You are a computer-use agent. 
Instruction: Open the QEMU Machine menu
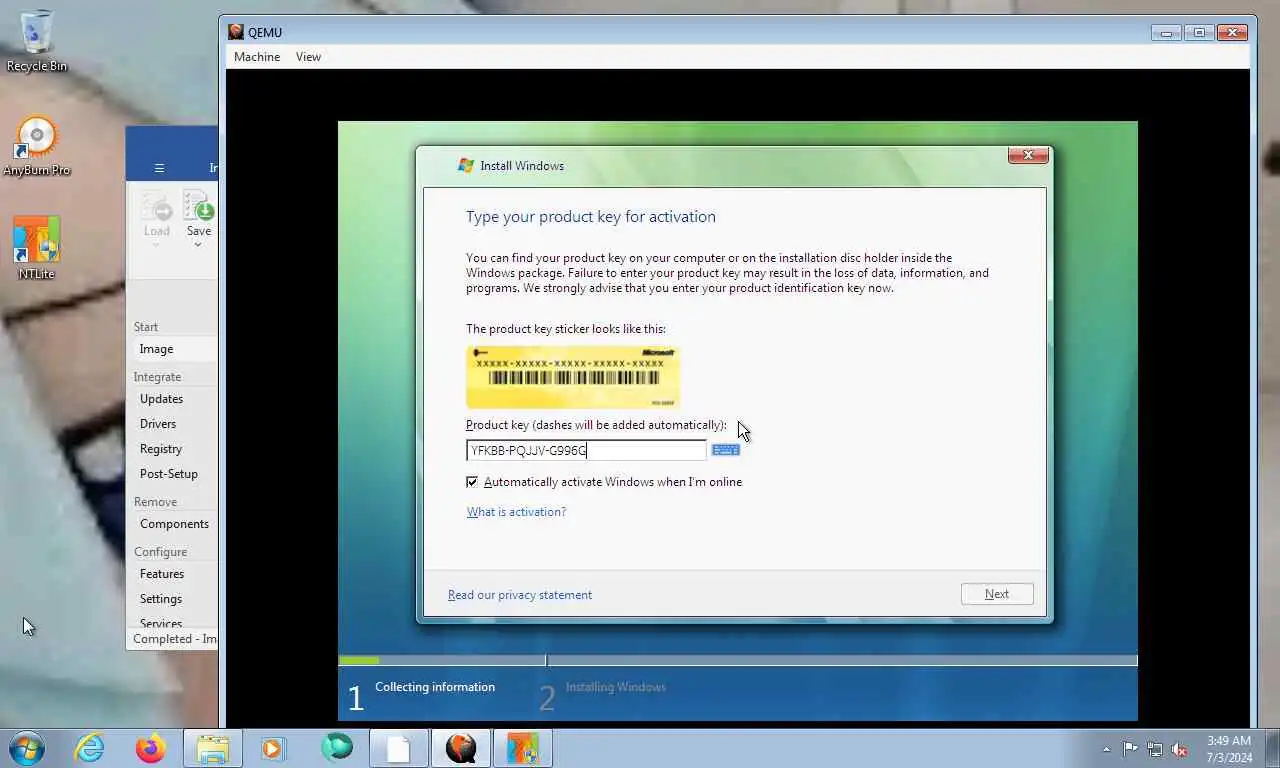257,57
